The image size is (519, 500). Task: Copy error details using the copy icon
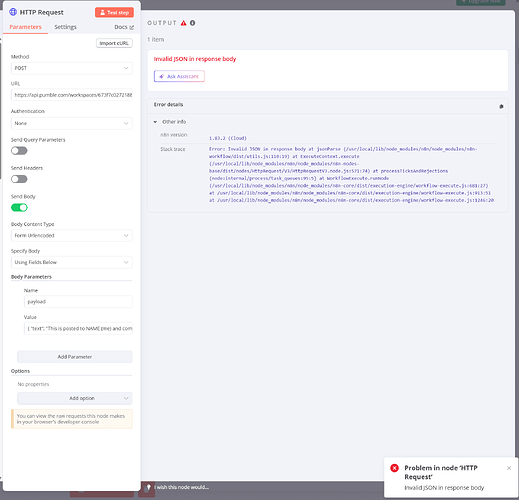coord(501,107)
